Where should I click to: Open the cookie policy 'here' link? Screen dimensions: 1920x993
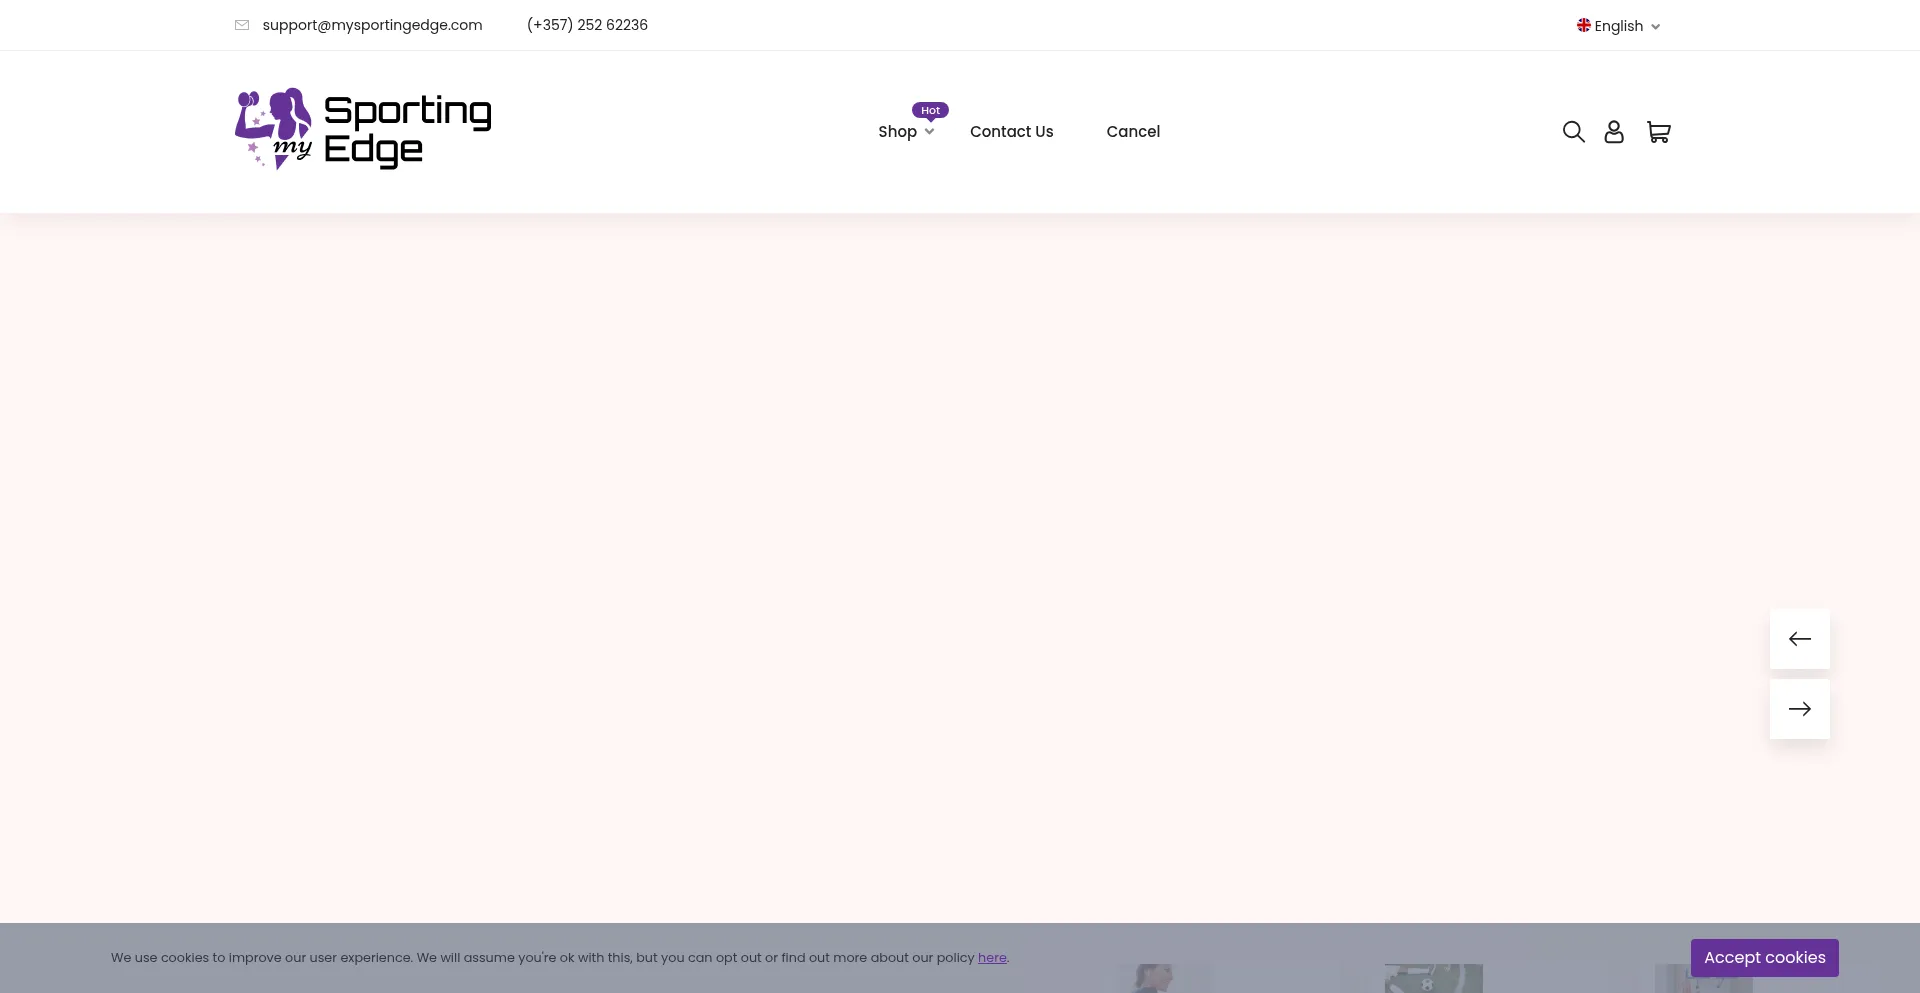pyautogui.click(x=992, y=957)
